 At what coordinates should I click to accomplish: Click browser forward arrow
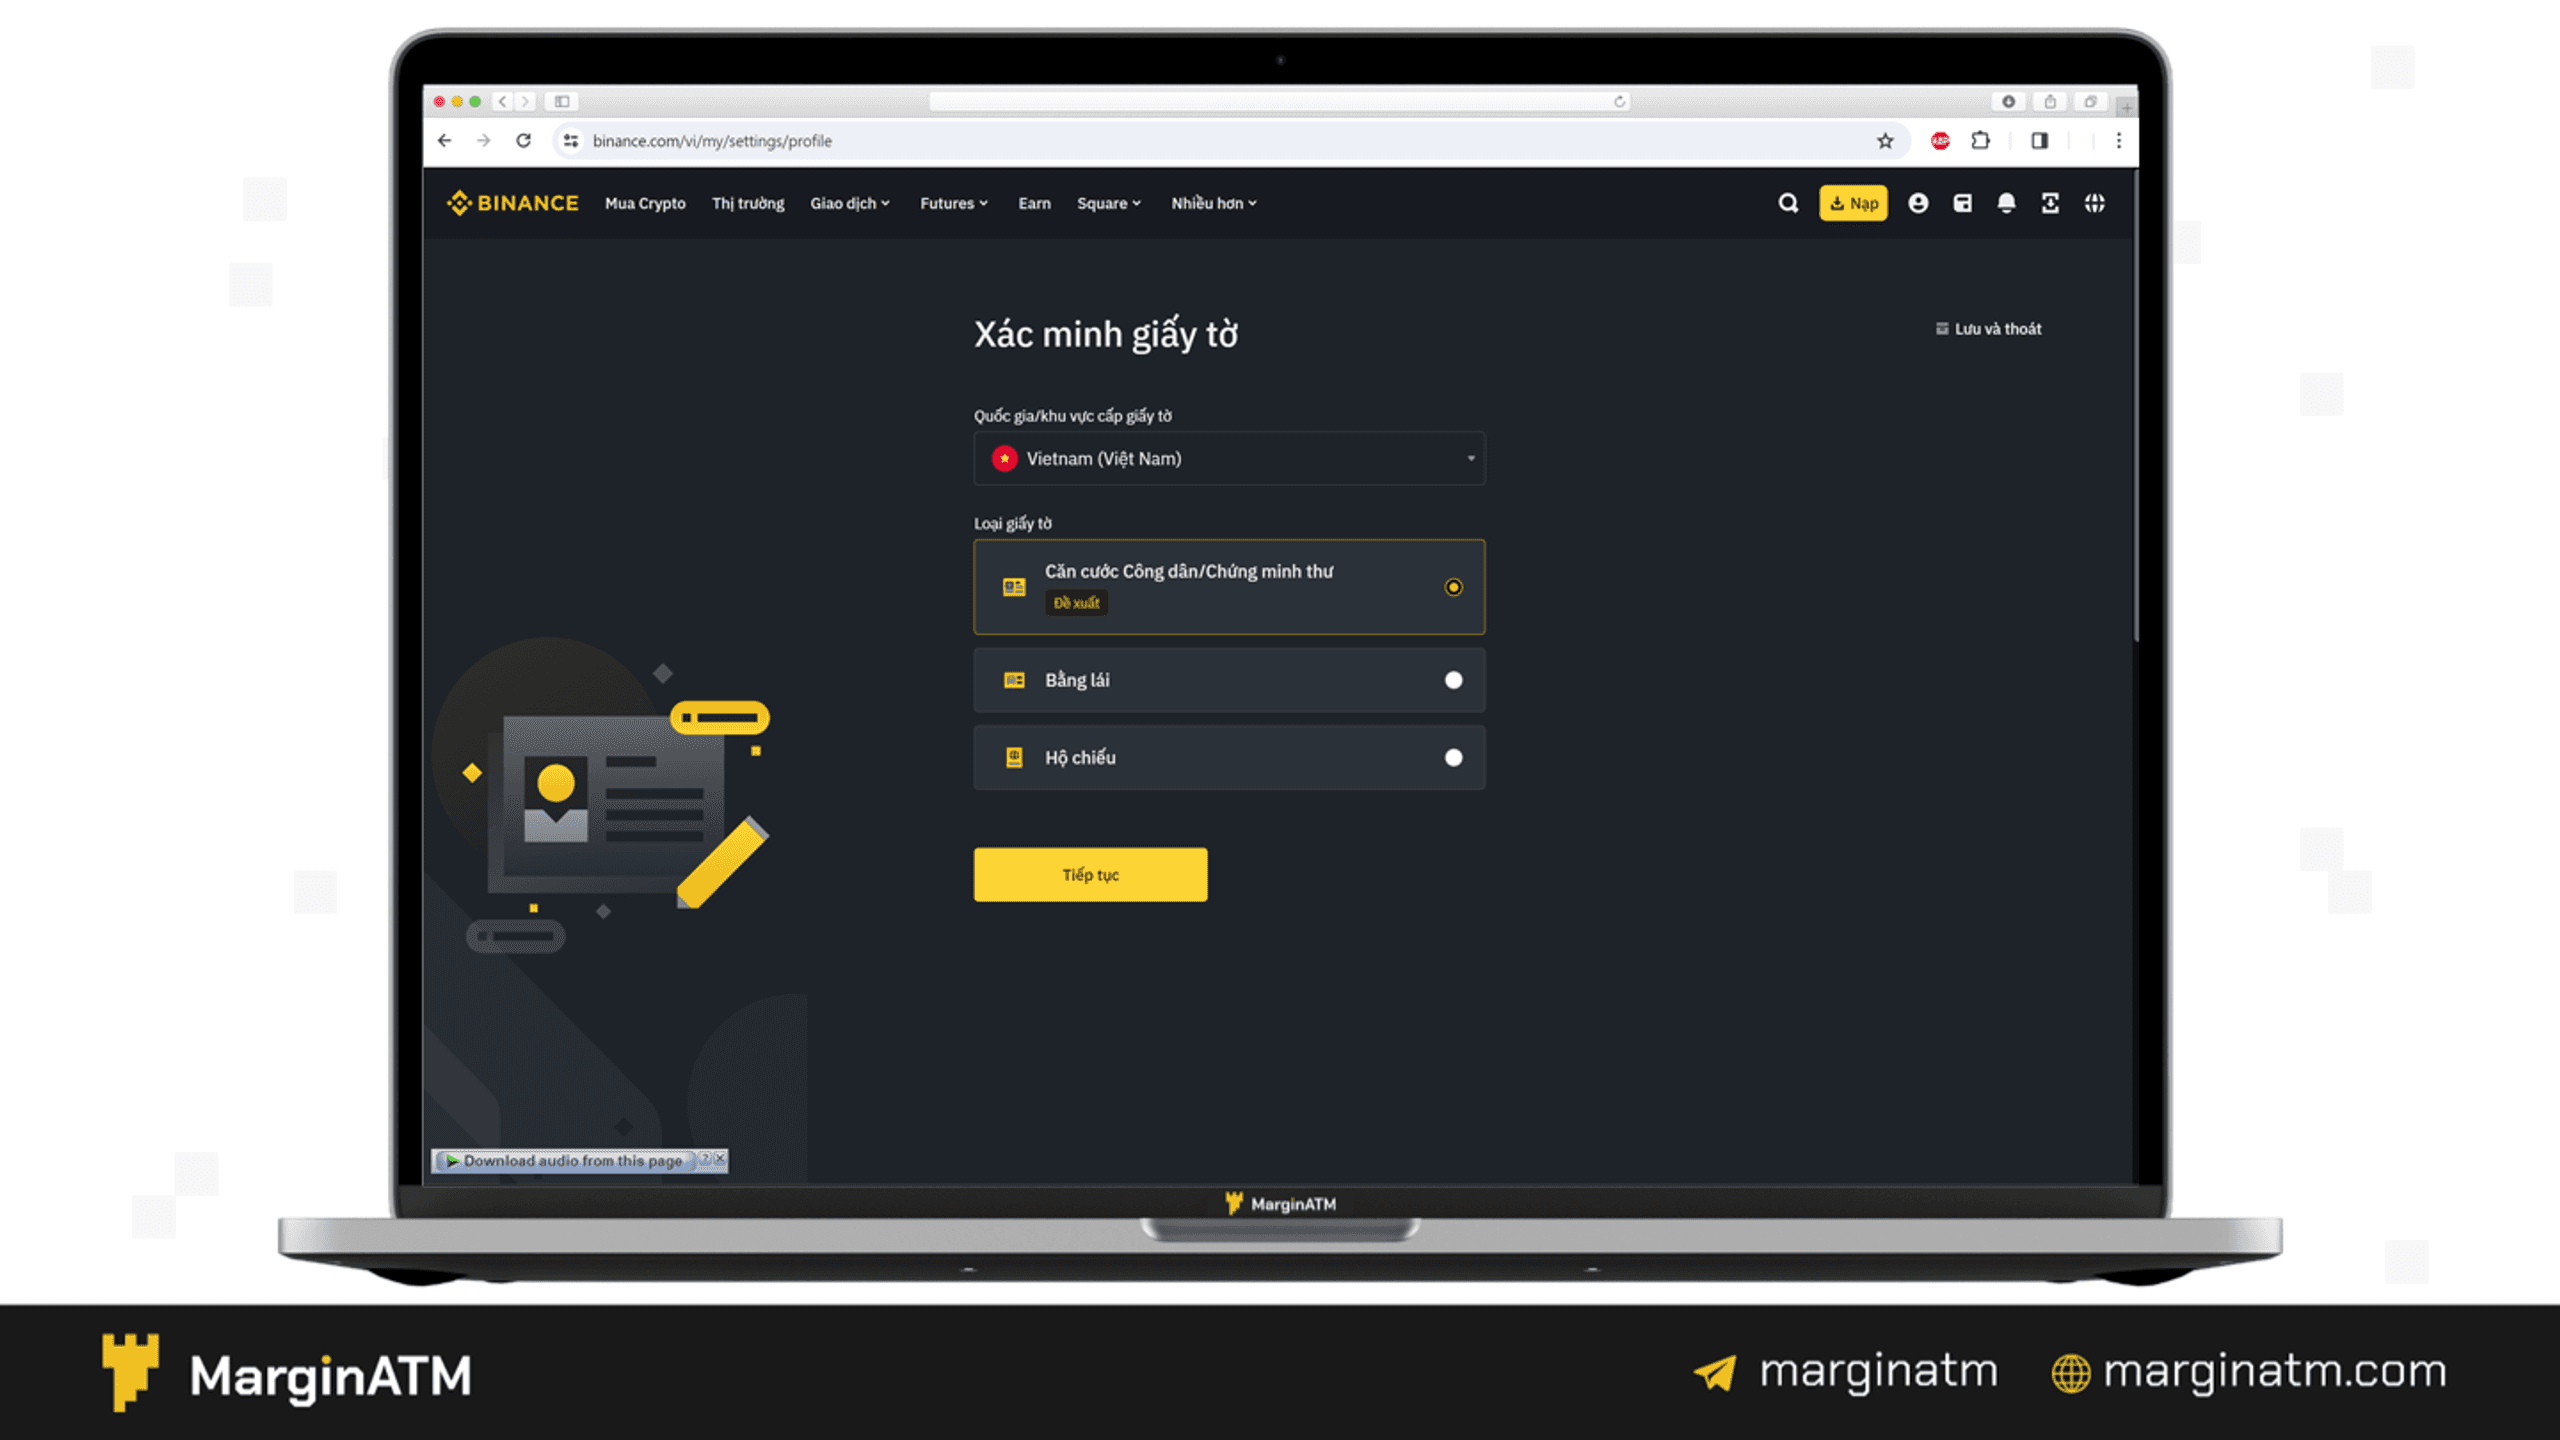(484, 141)
